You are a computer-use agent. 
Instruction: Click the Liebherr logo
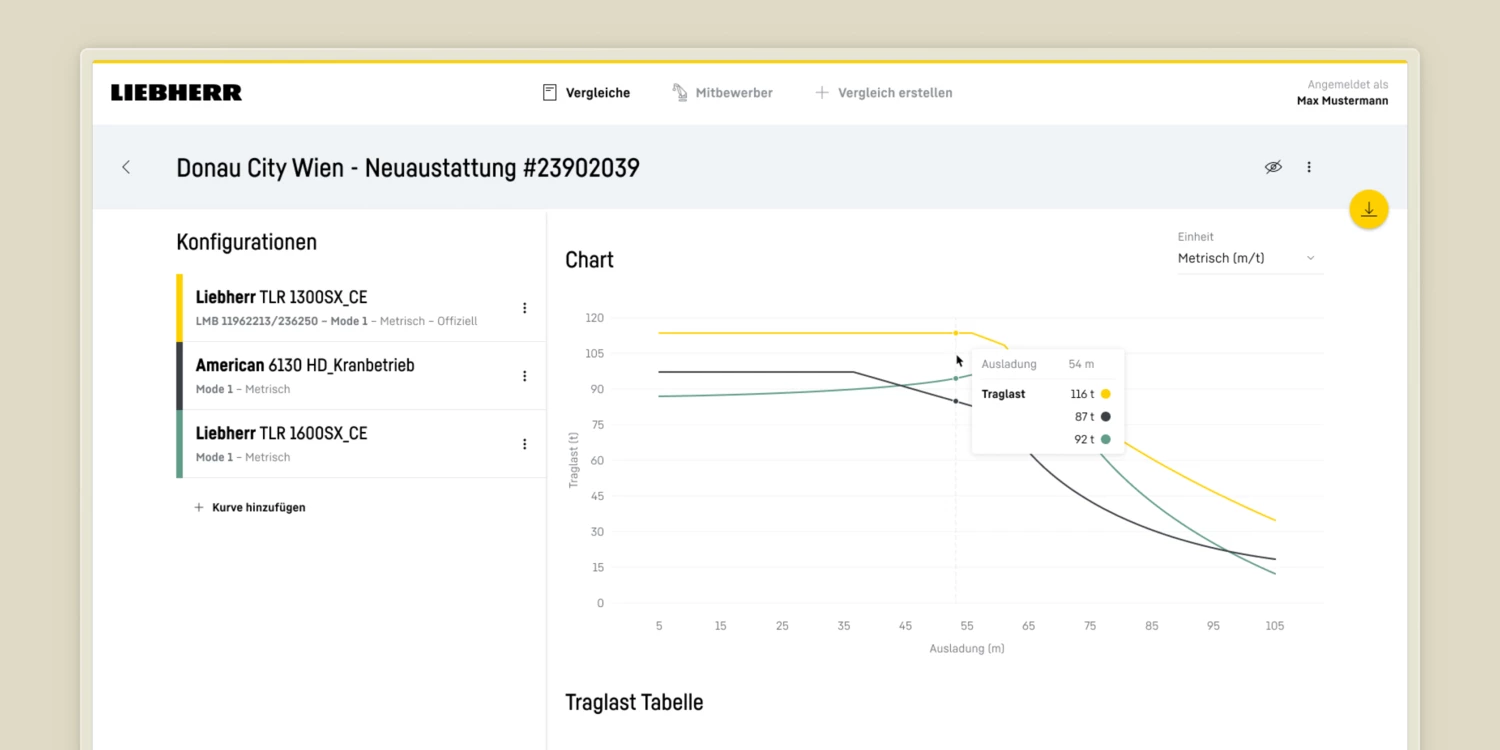(176, 93)
